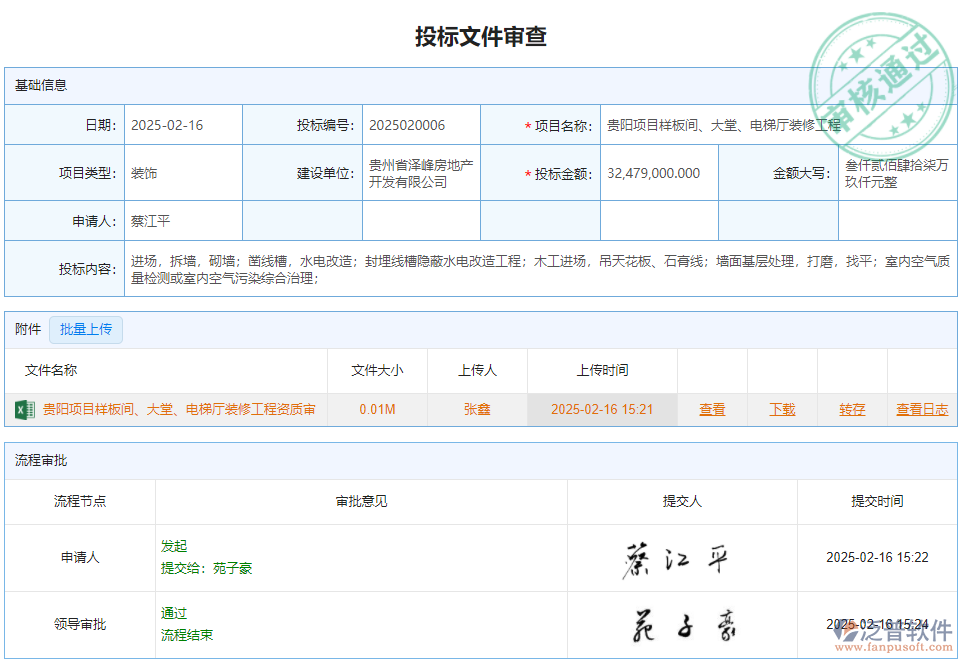Collapse the 附件 section header
The image size is (963, 663).
point(25,329)
